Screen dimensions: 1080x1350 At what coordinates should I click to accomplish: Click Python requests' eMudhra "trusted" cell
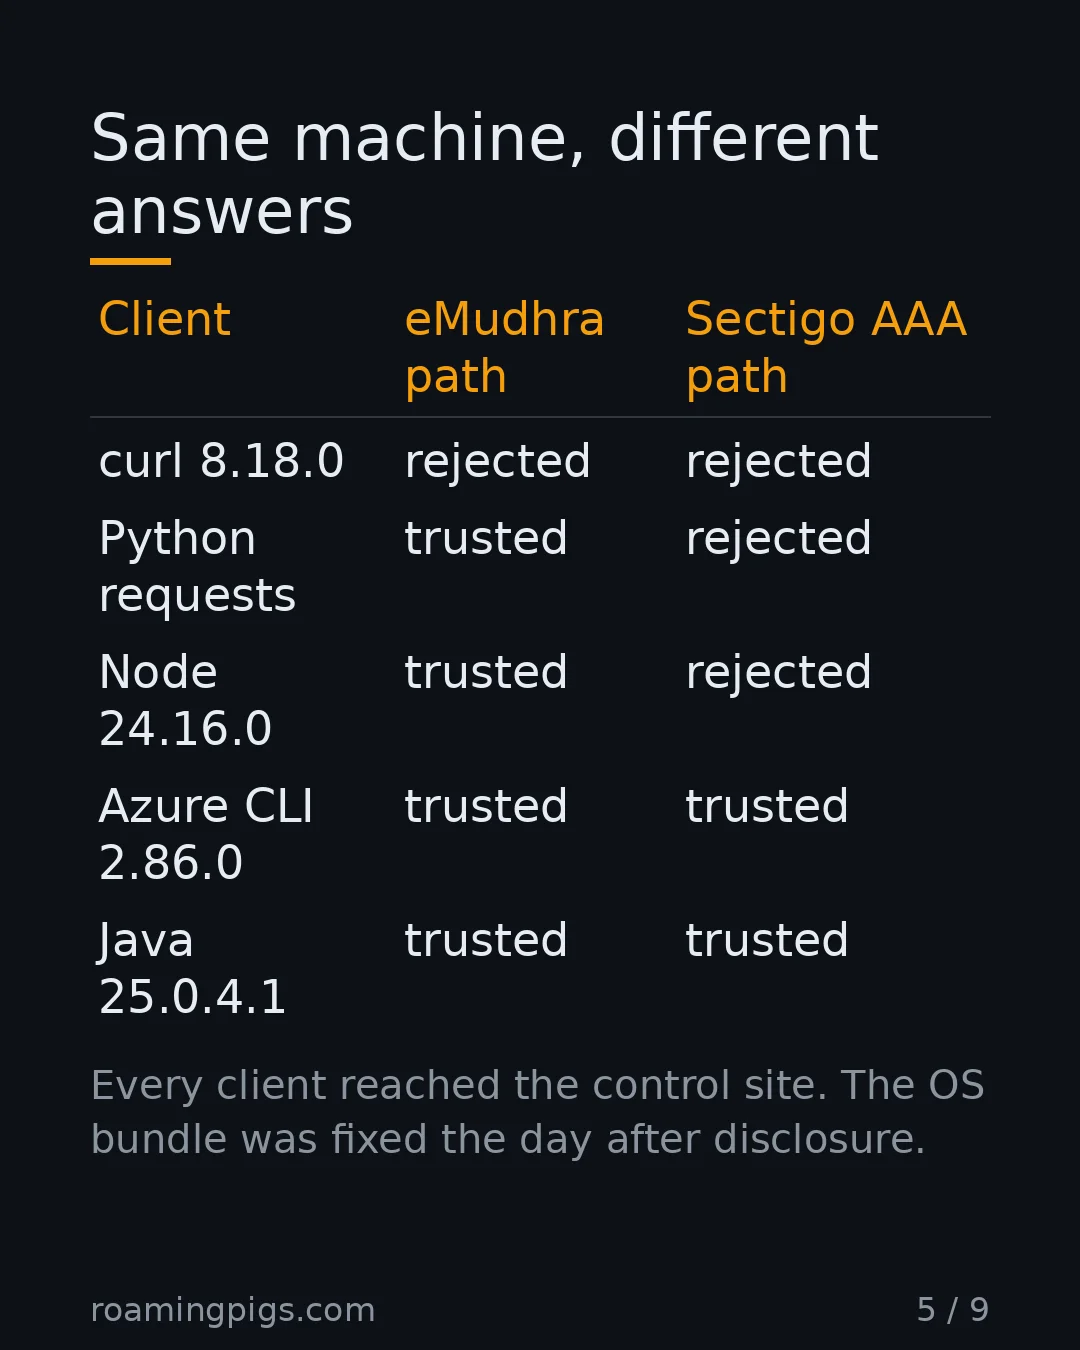tap(486, 539)
